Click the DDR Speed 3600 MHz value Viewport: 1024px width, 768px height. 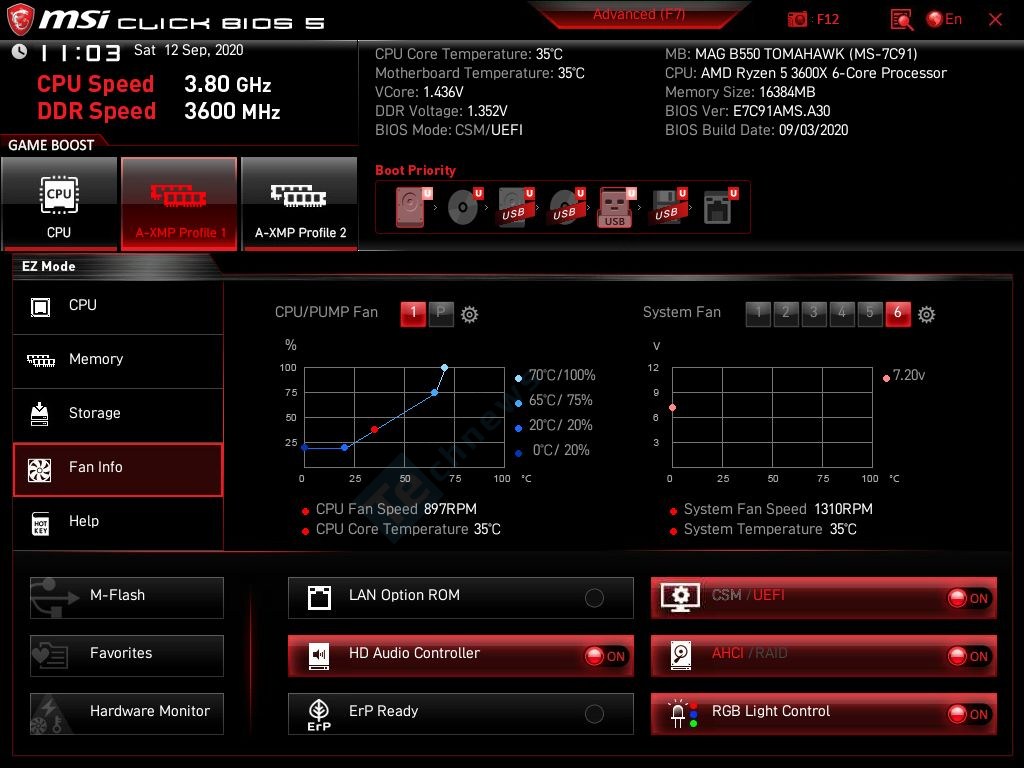click(x=232, y=111)
